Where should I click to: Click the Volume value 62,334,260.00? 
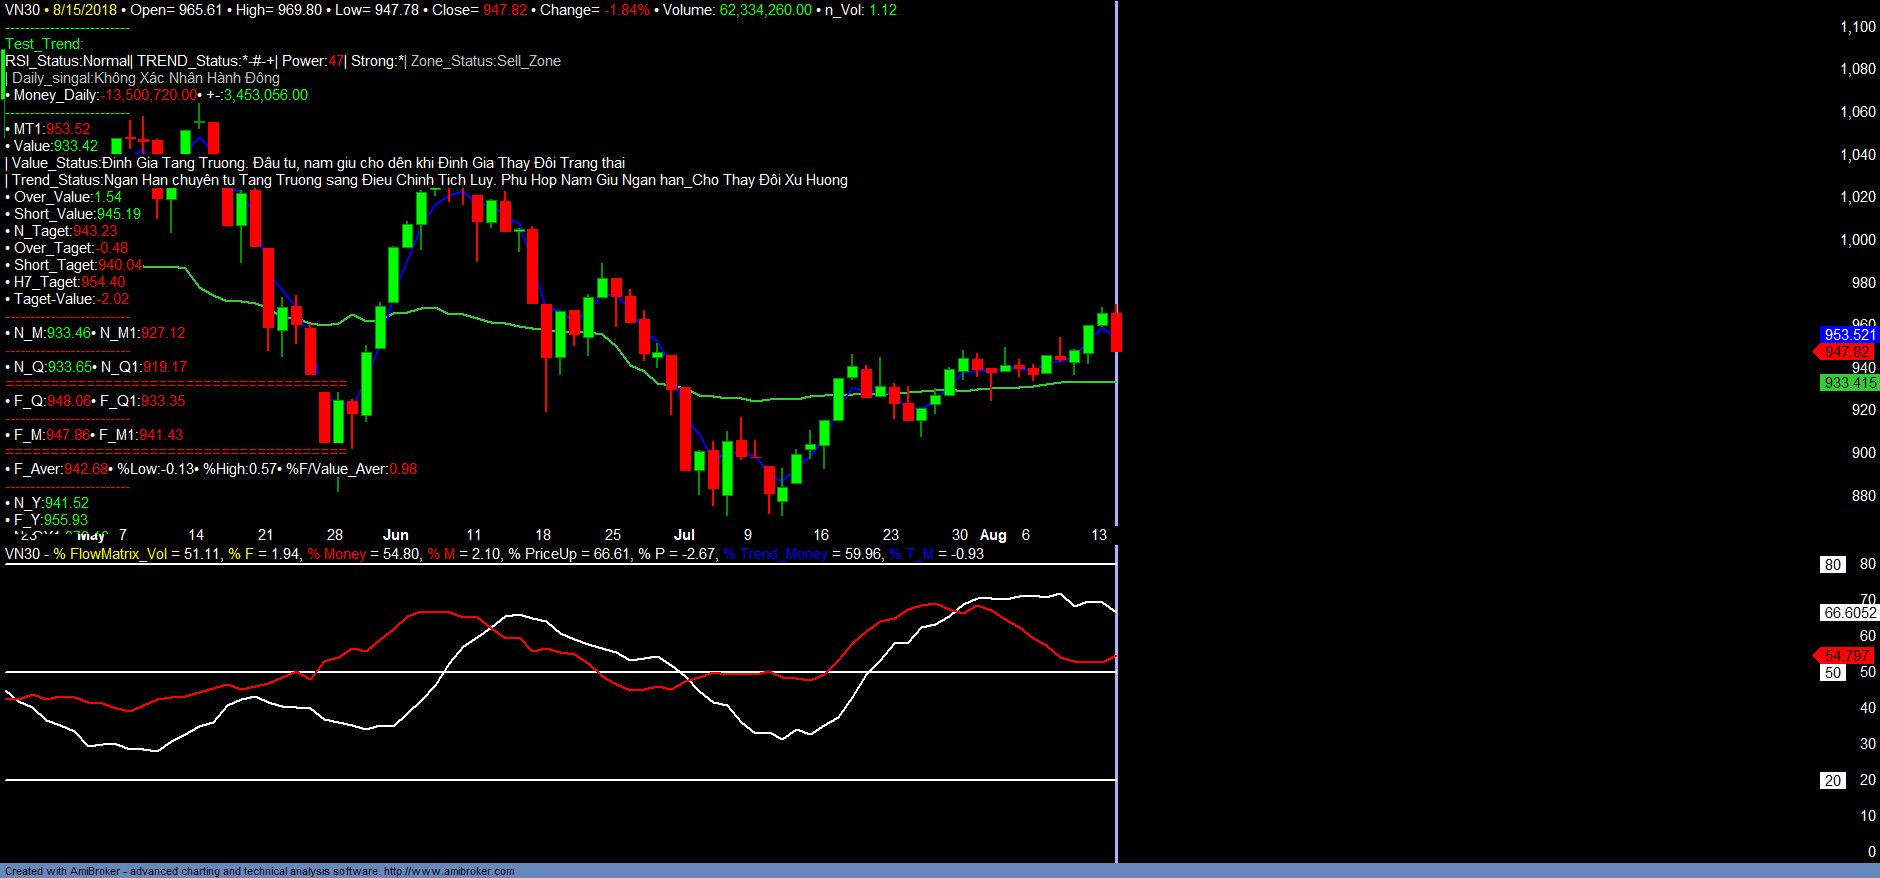[x=765, y=10]
